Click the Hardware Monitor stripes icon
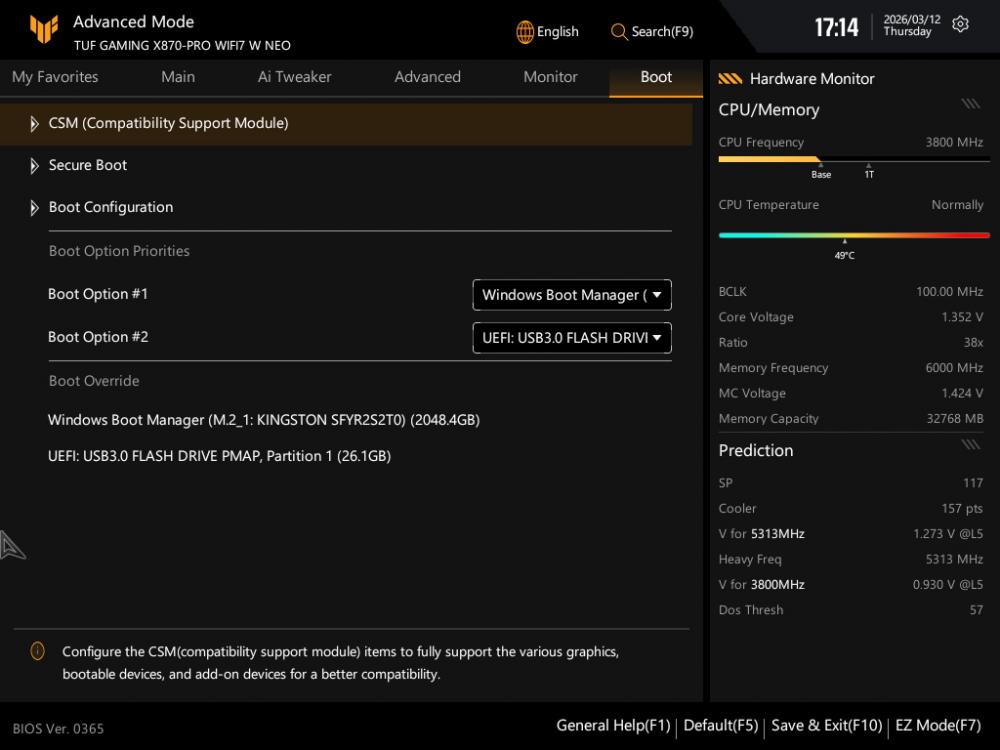The image size is (1000, 750). pos(730,79)
